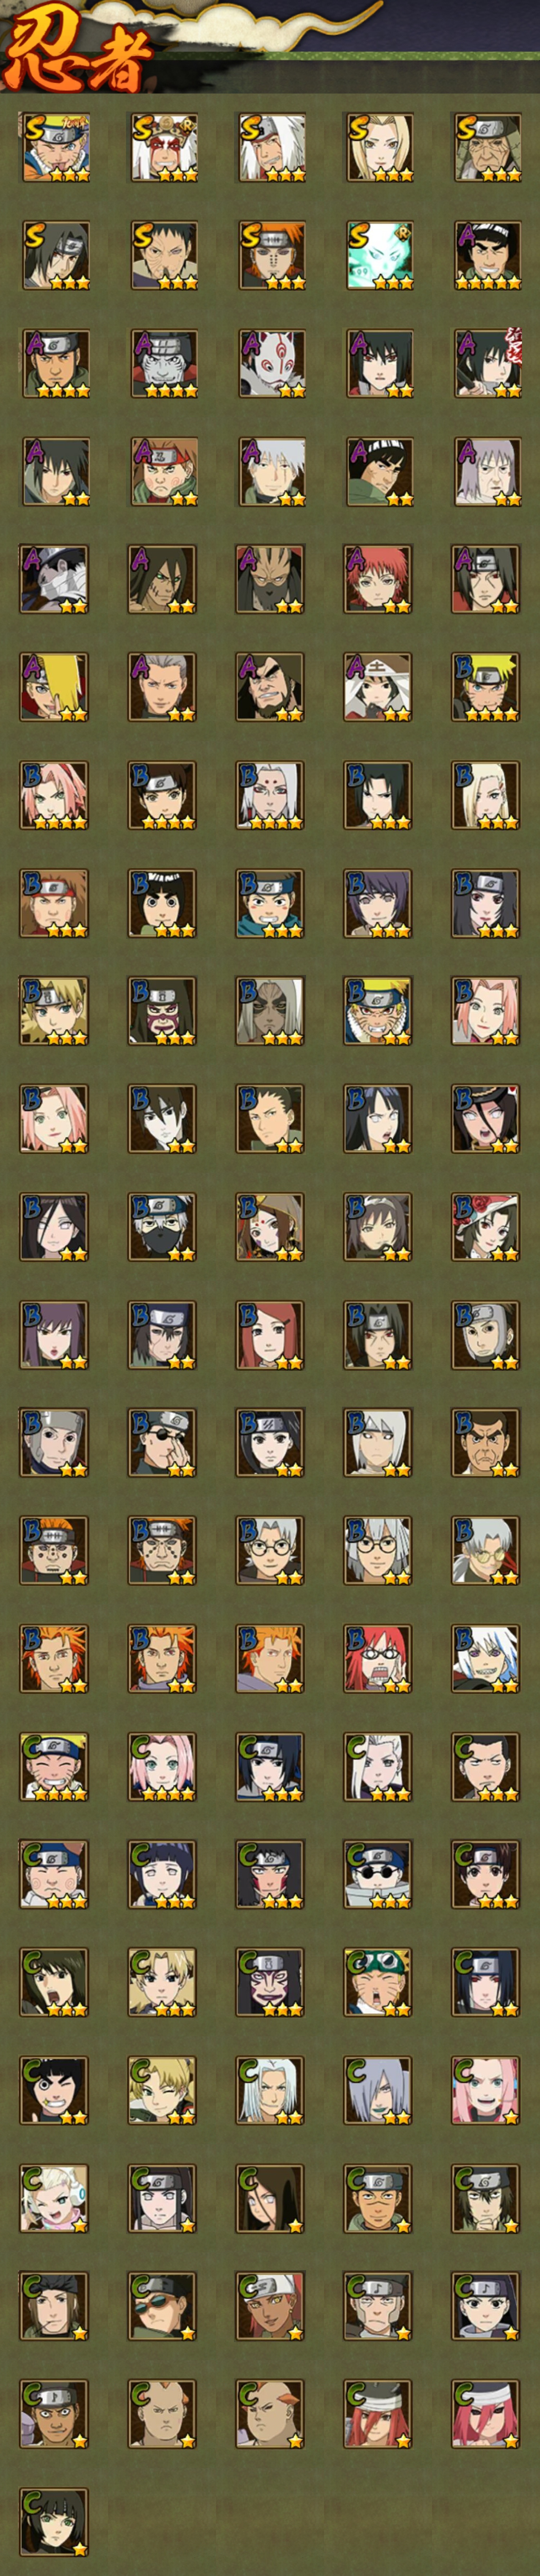Select A-rank Kisame with blue shark face
The width and height of the screenshot is (540, 2576).
162,363
